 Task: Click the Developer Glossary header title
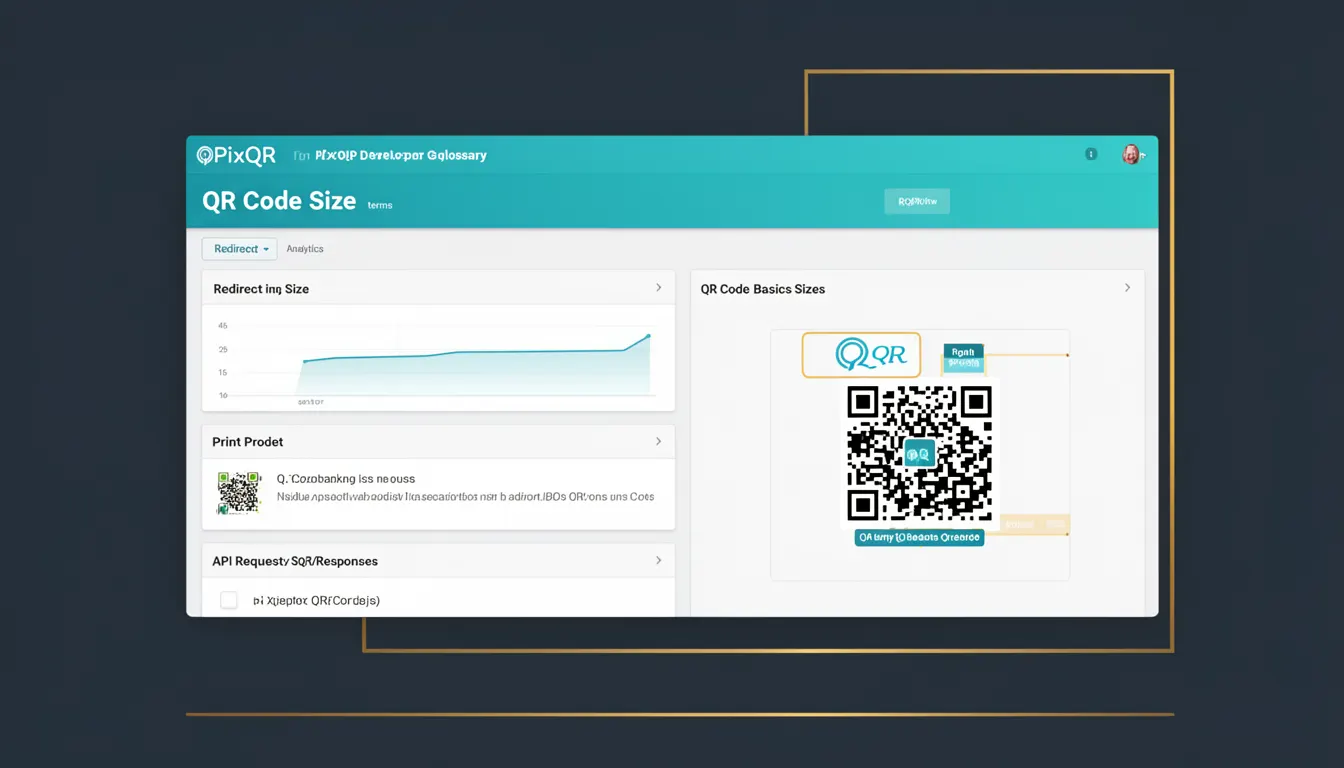pyautogui.click(x=401, y=156)
